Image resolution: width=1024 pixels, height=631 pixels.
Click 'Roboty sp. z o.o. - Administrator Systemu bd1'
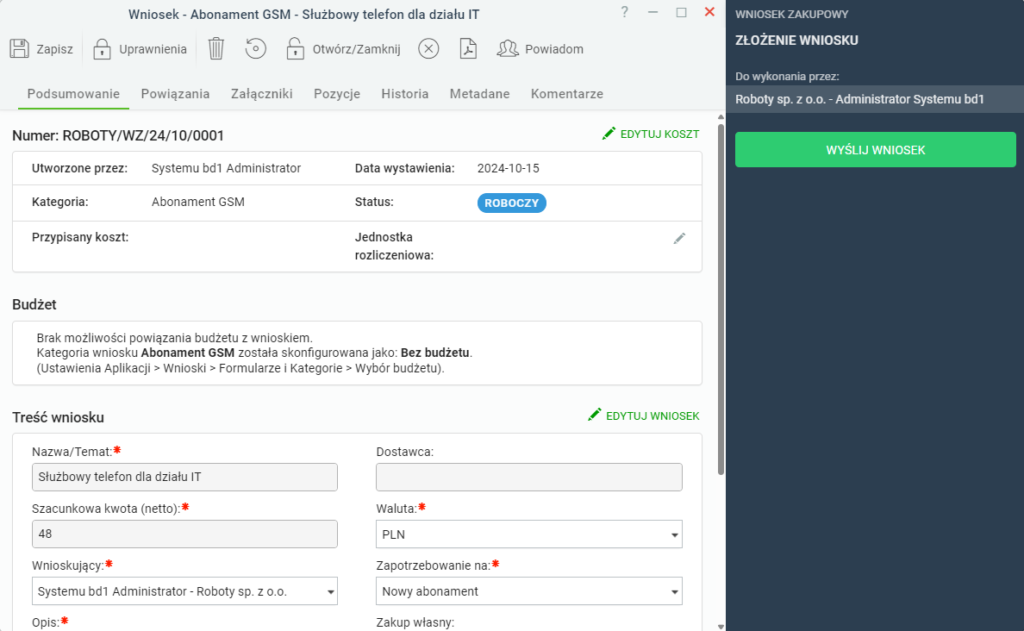(x=859, y=99)
